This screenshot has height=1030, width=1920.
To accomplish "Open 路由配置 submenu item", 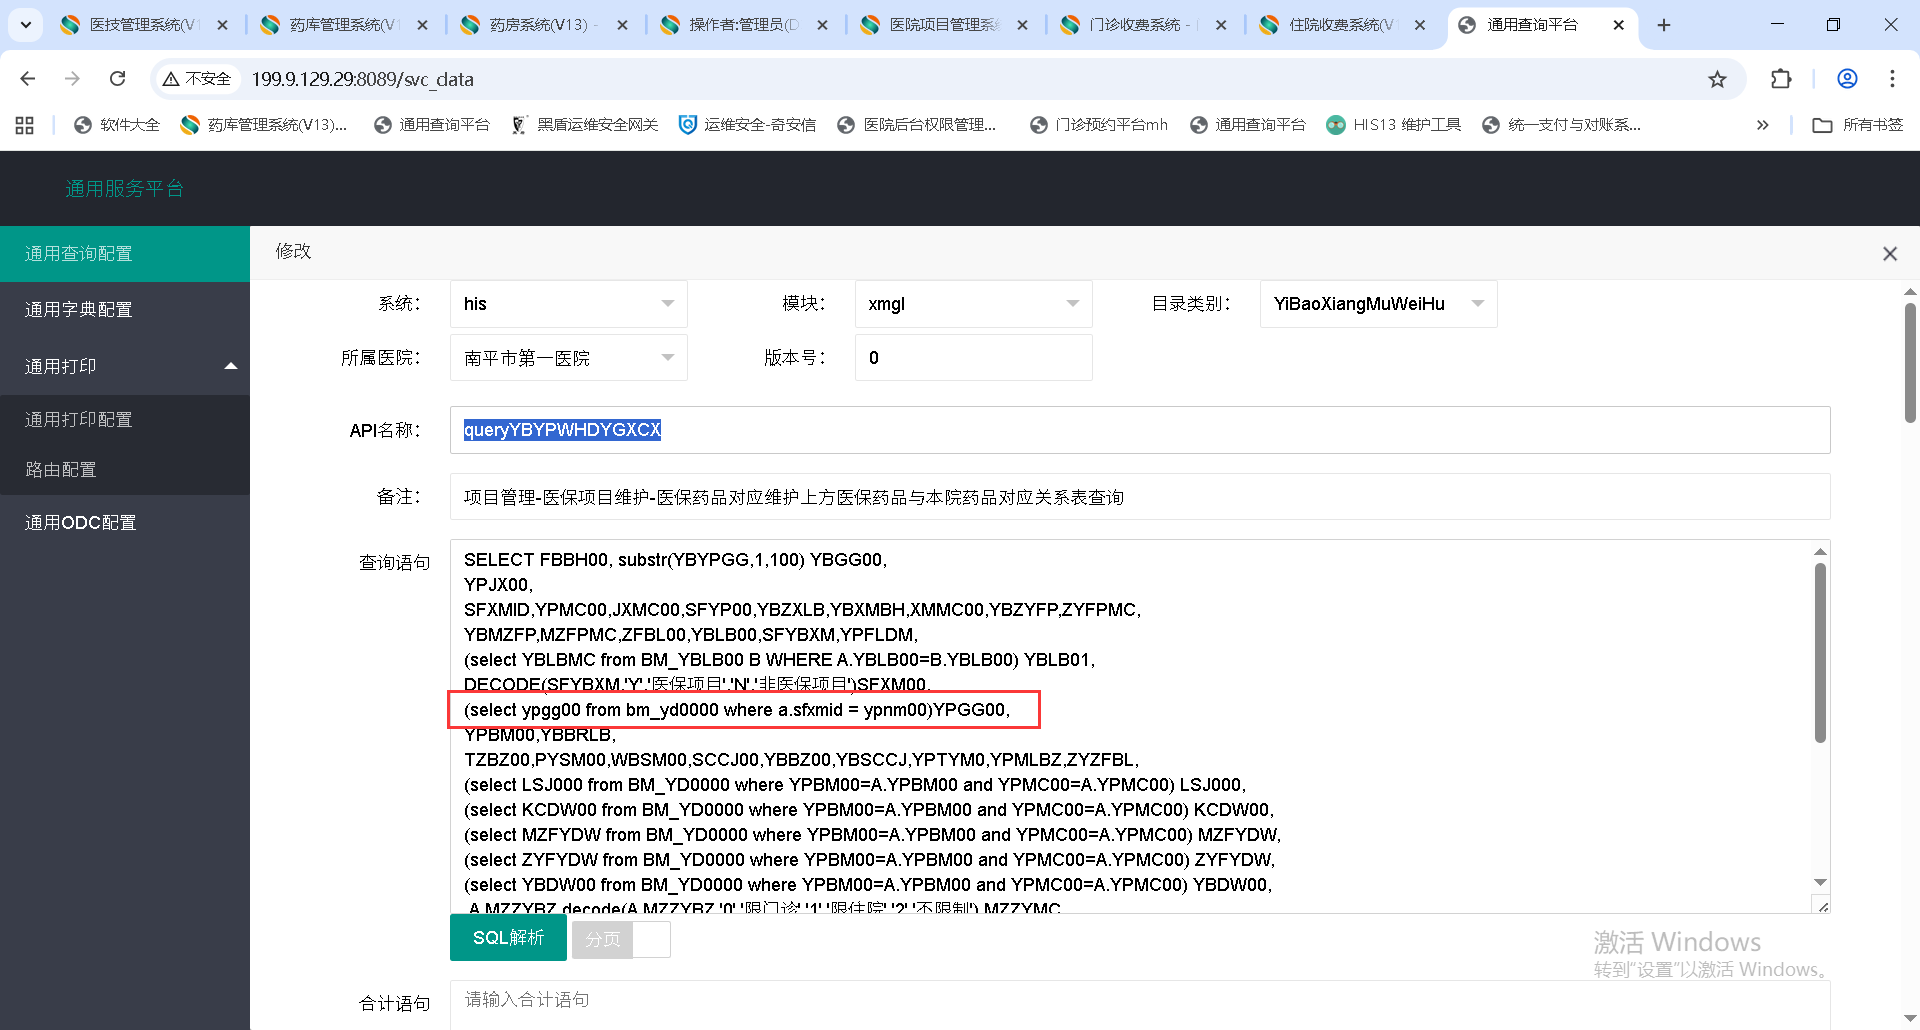I will coord(125,470).
